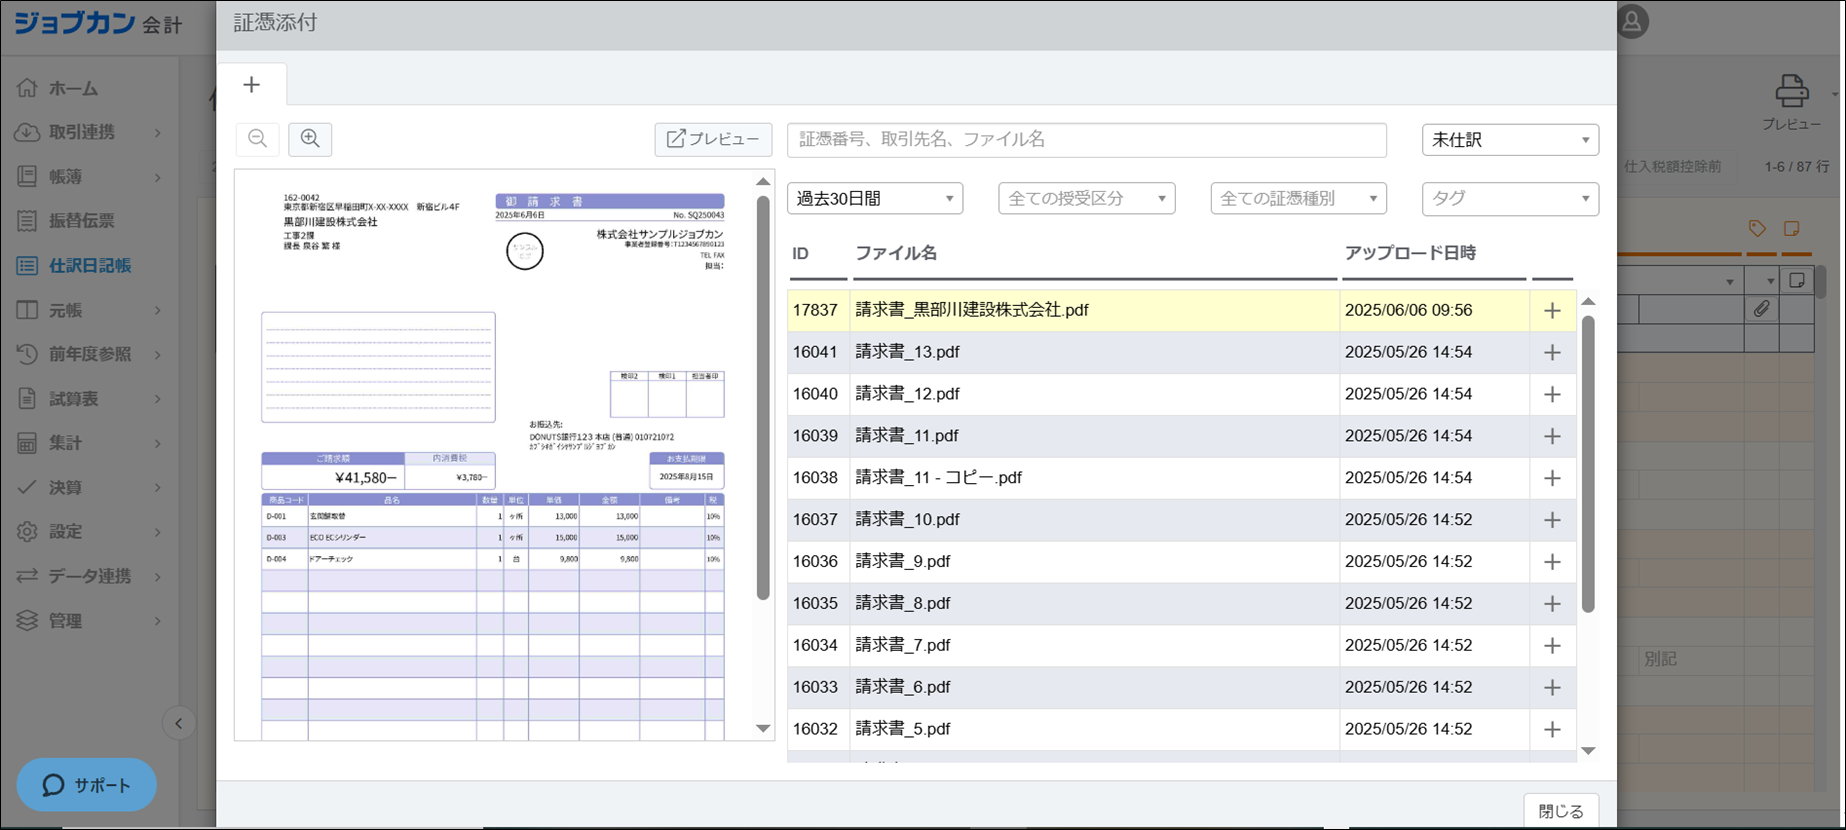1846x830 pixels.
Task: Add 請求書_5.pdf with its plus icon
Action: (1552, 730)
